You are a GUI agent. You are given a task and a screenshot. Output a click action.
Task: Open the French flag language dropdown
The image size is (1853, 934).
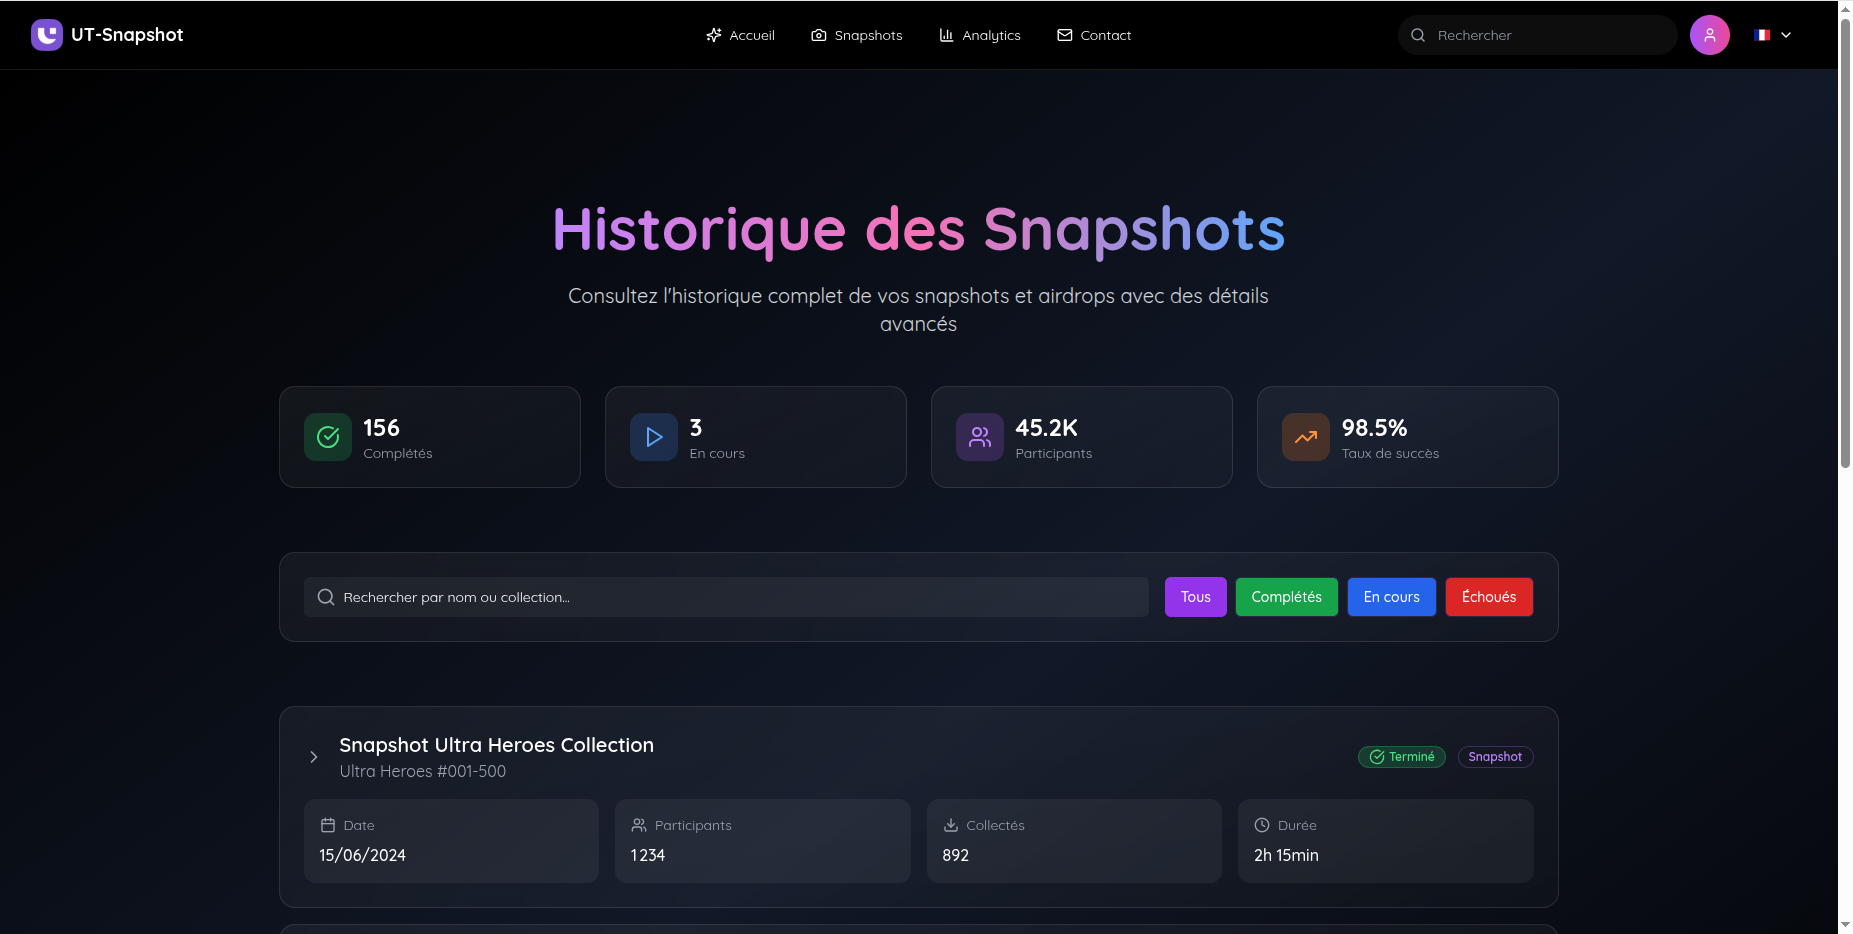1772,35
